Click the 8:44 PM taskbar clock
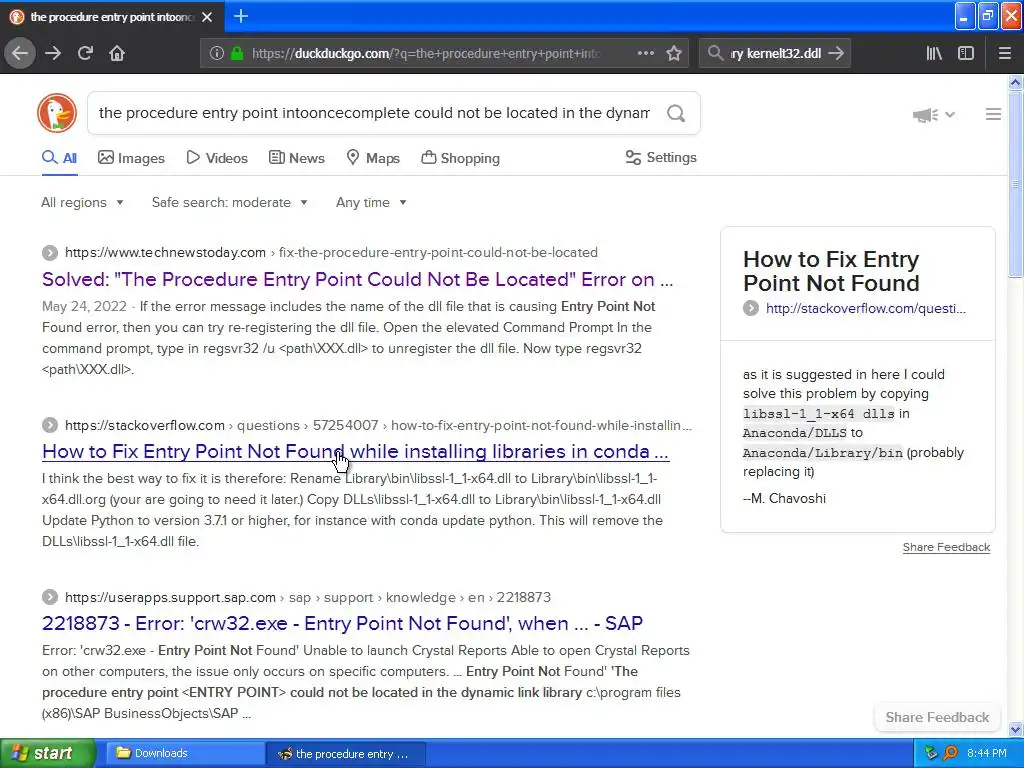 [x=987, y=753]
